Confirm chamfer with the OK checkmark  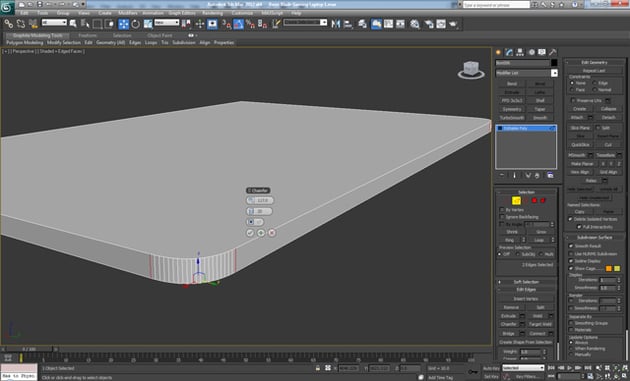click(x=250, y=233)
